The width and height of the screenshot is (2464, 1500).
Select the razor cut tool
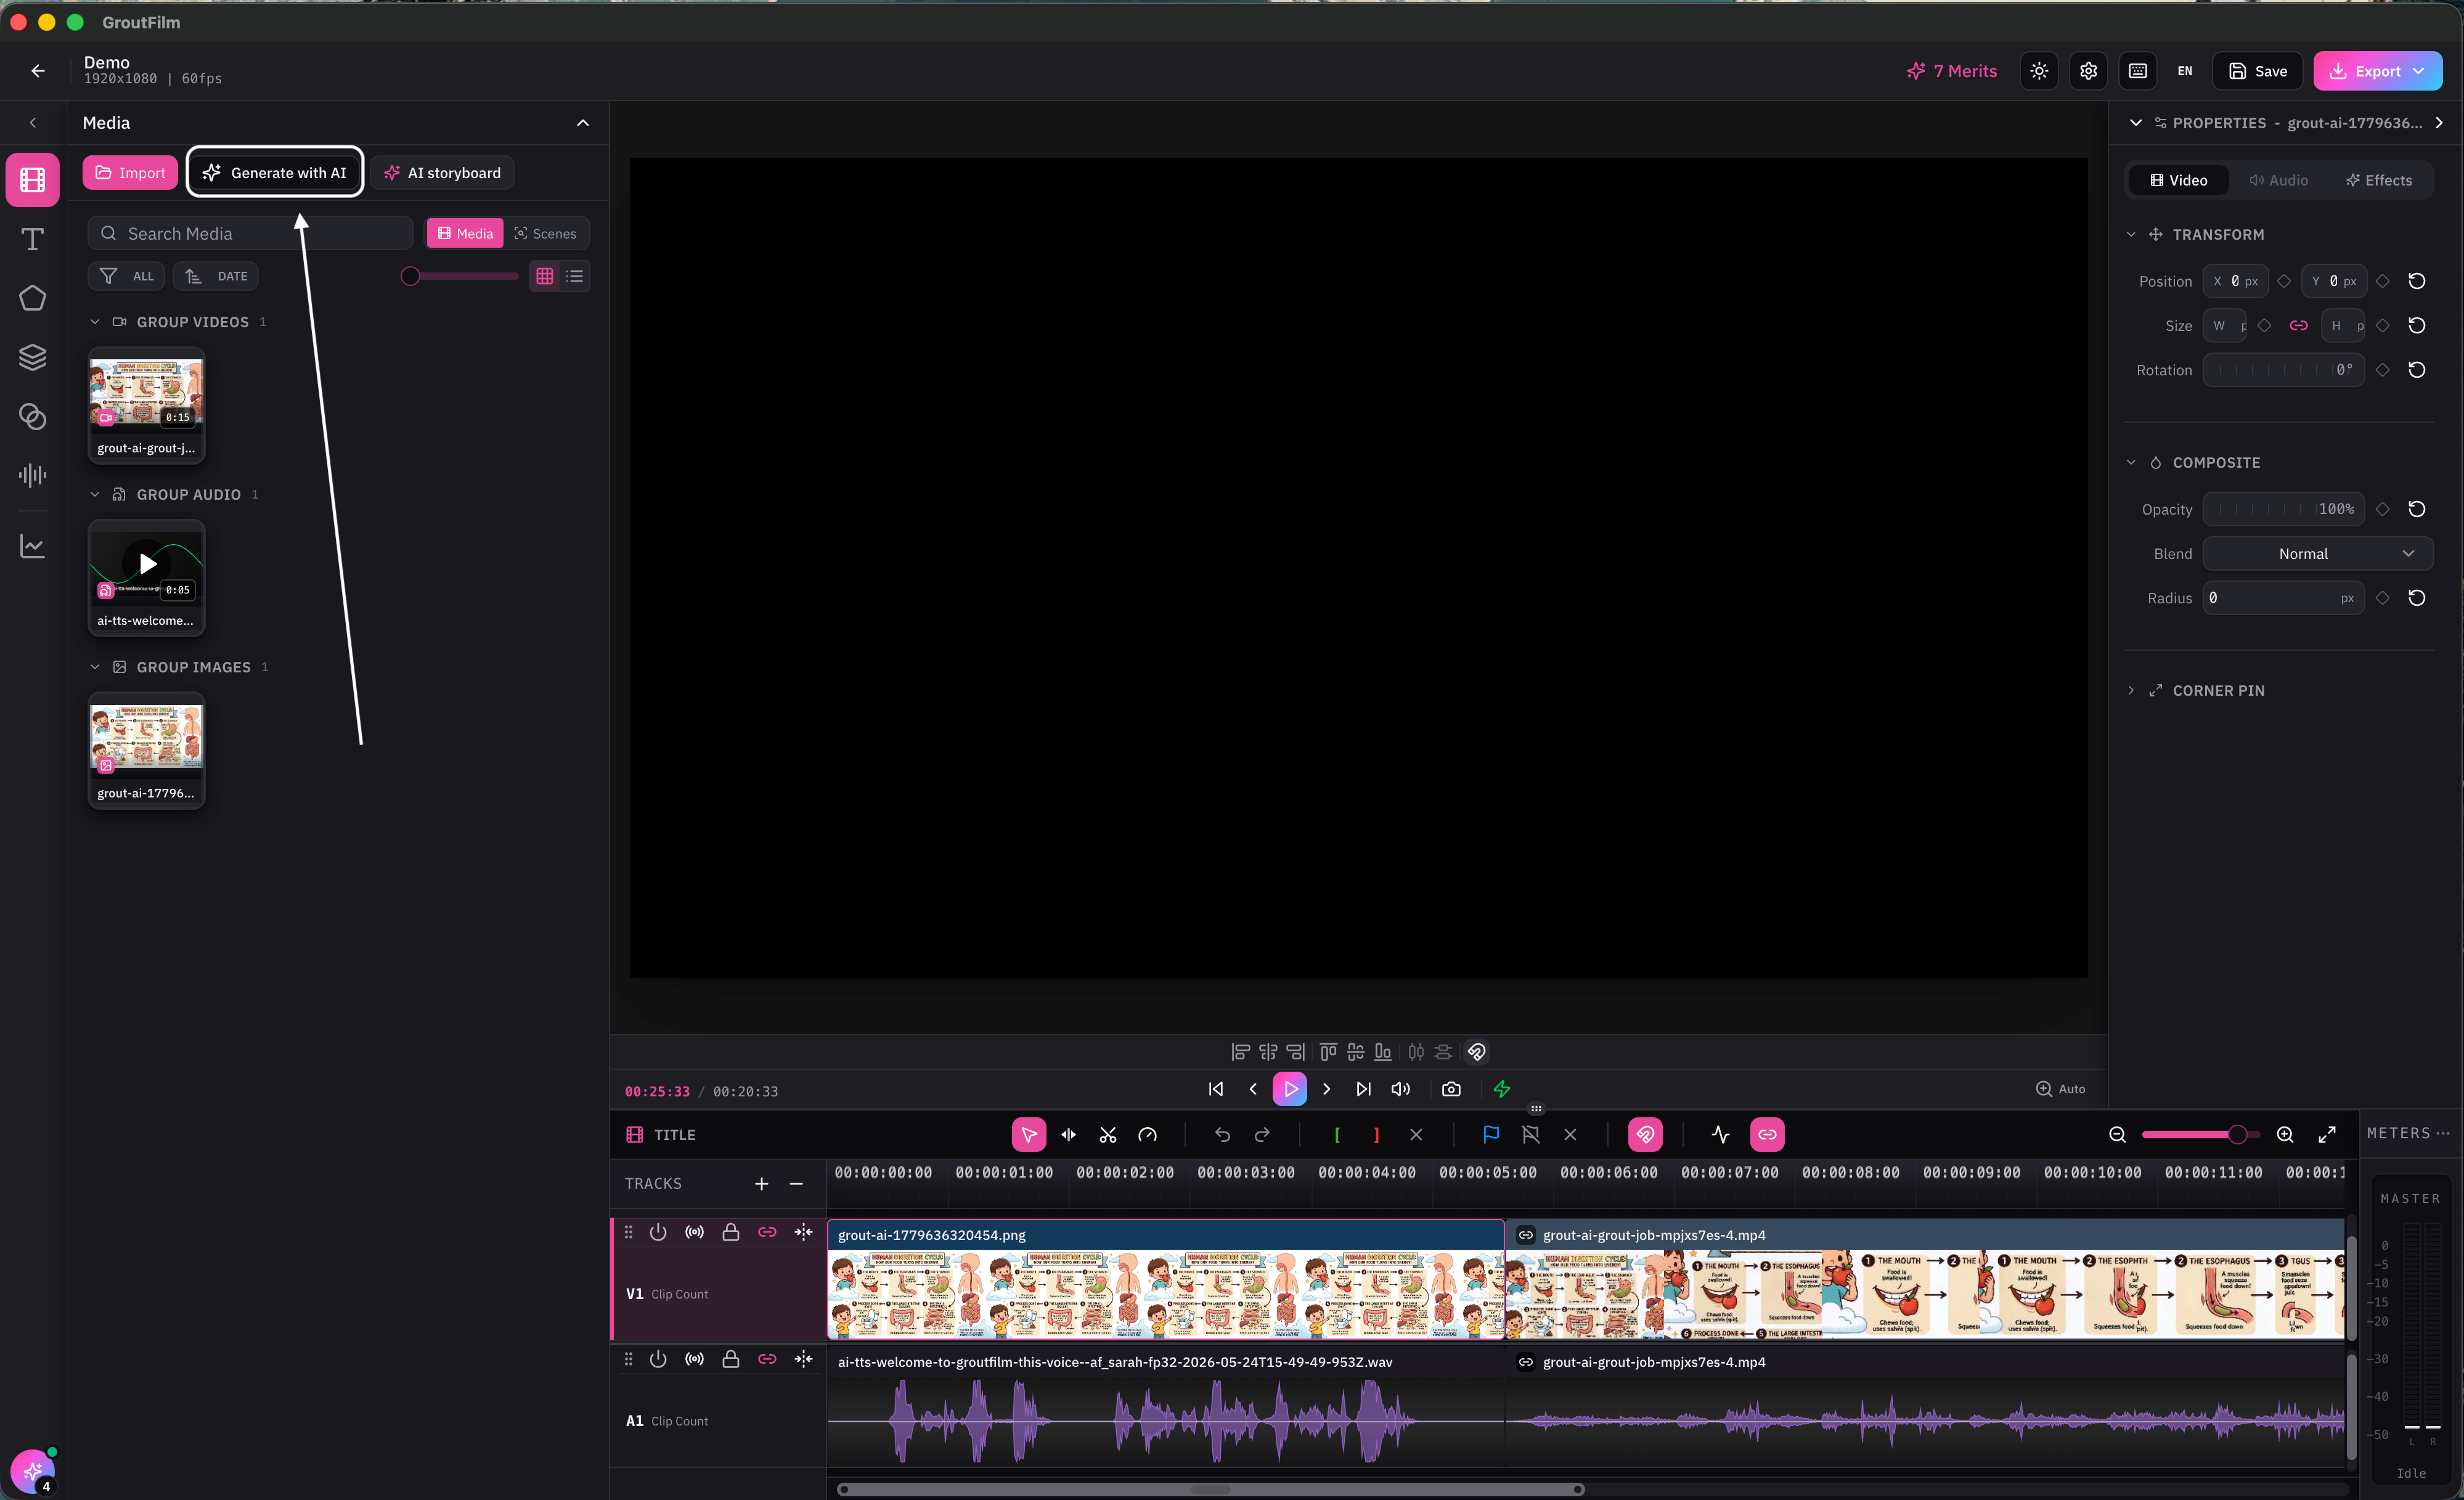tap(1108, 1135)
